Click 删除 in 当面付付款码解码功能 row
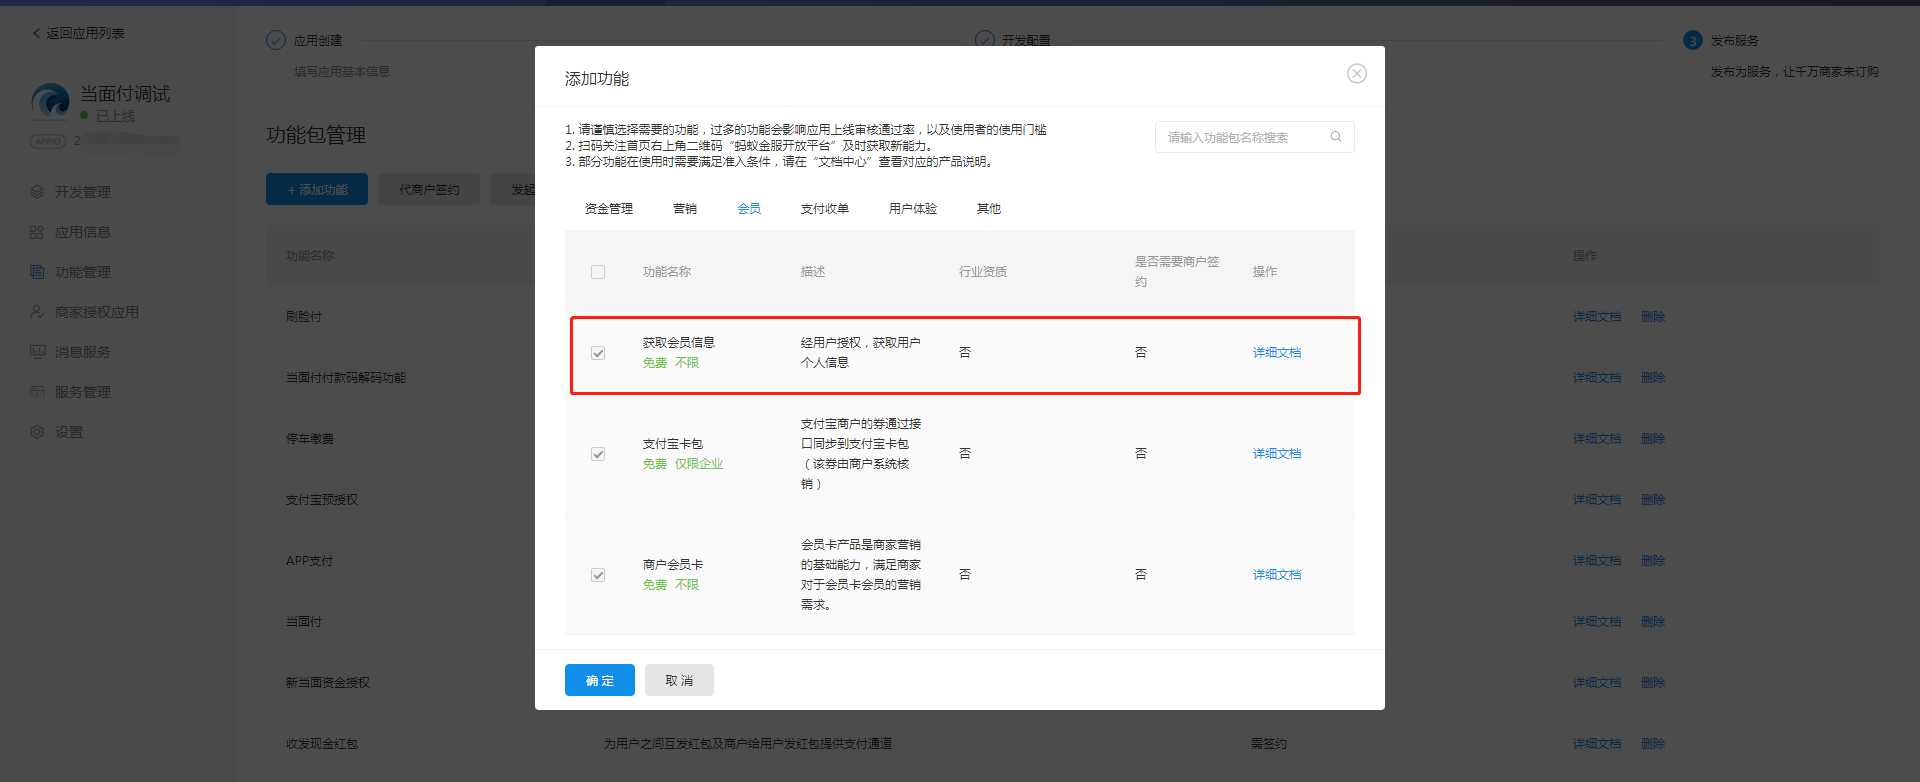Image resolution: width=1920 pixels, height=782 pixels. point(1653,378)
